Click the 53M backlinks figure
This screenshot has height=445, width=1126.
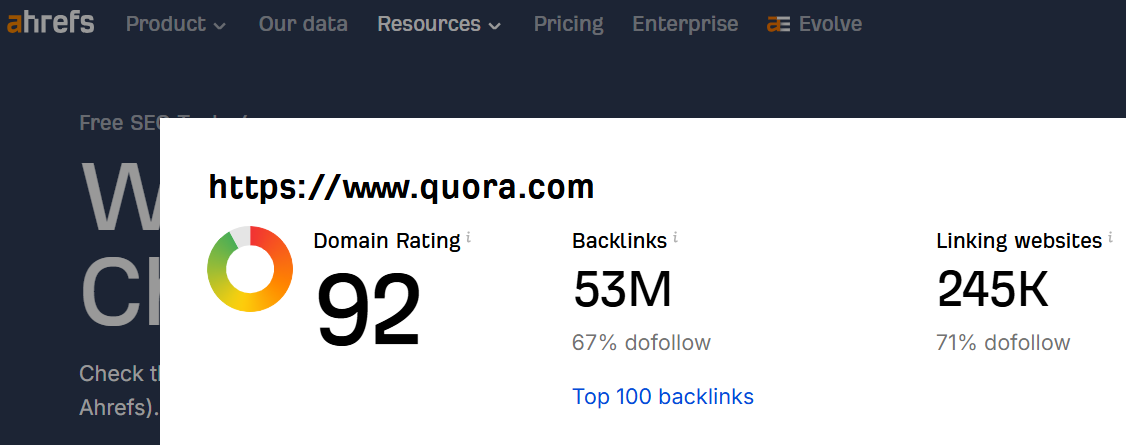coord(622,290)
